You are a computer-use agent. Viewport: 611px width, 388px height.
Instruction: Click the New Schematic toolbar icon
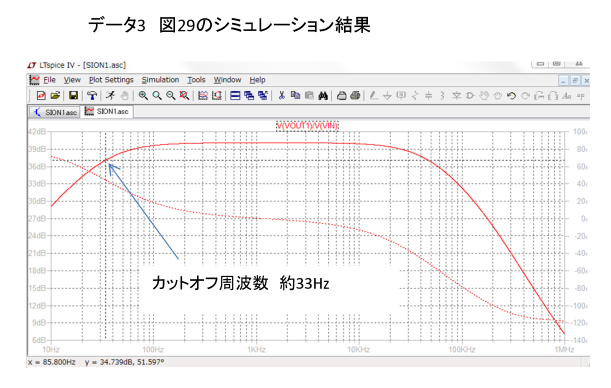tap(41, 95)
